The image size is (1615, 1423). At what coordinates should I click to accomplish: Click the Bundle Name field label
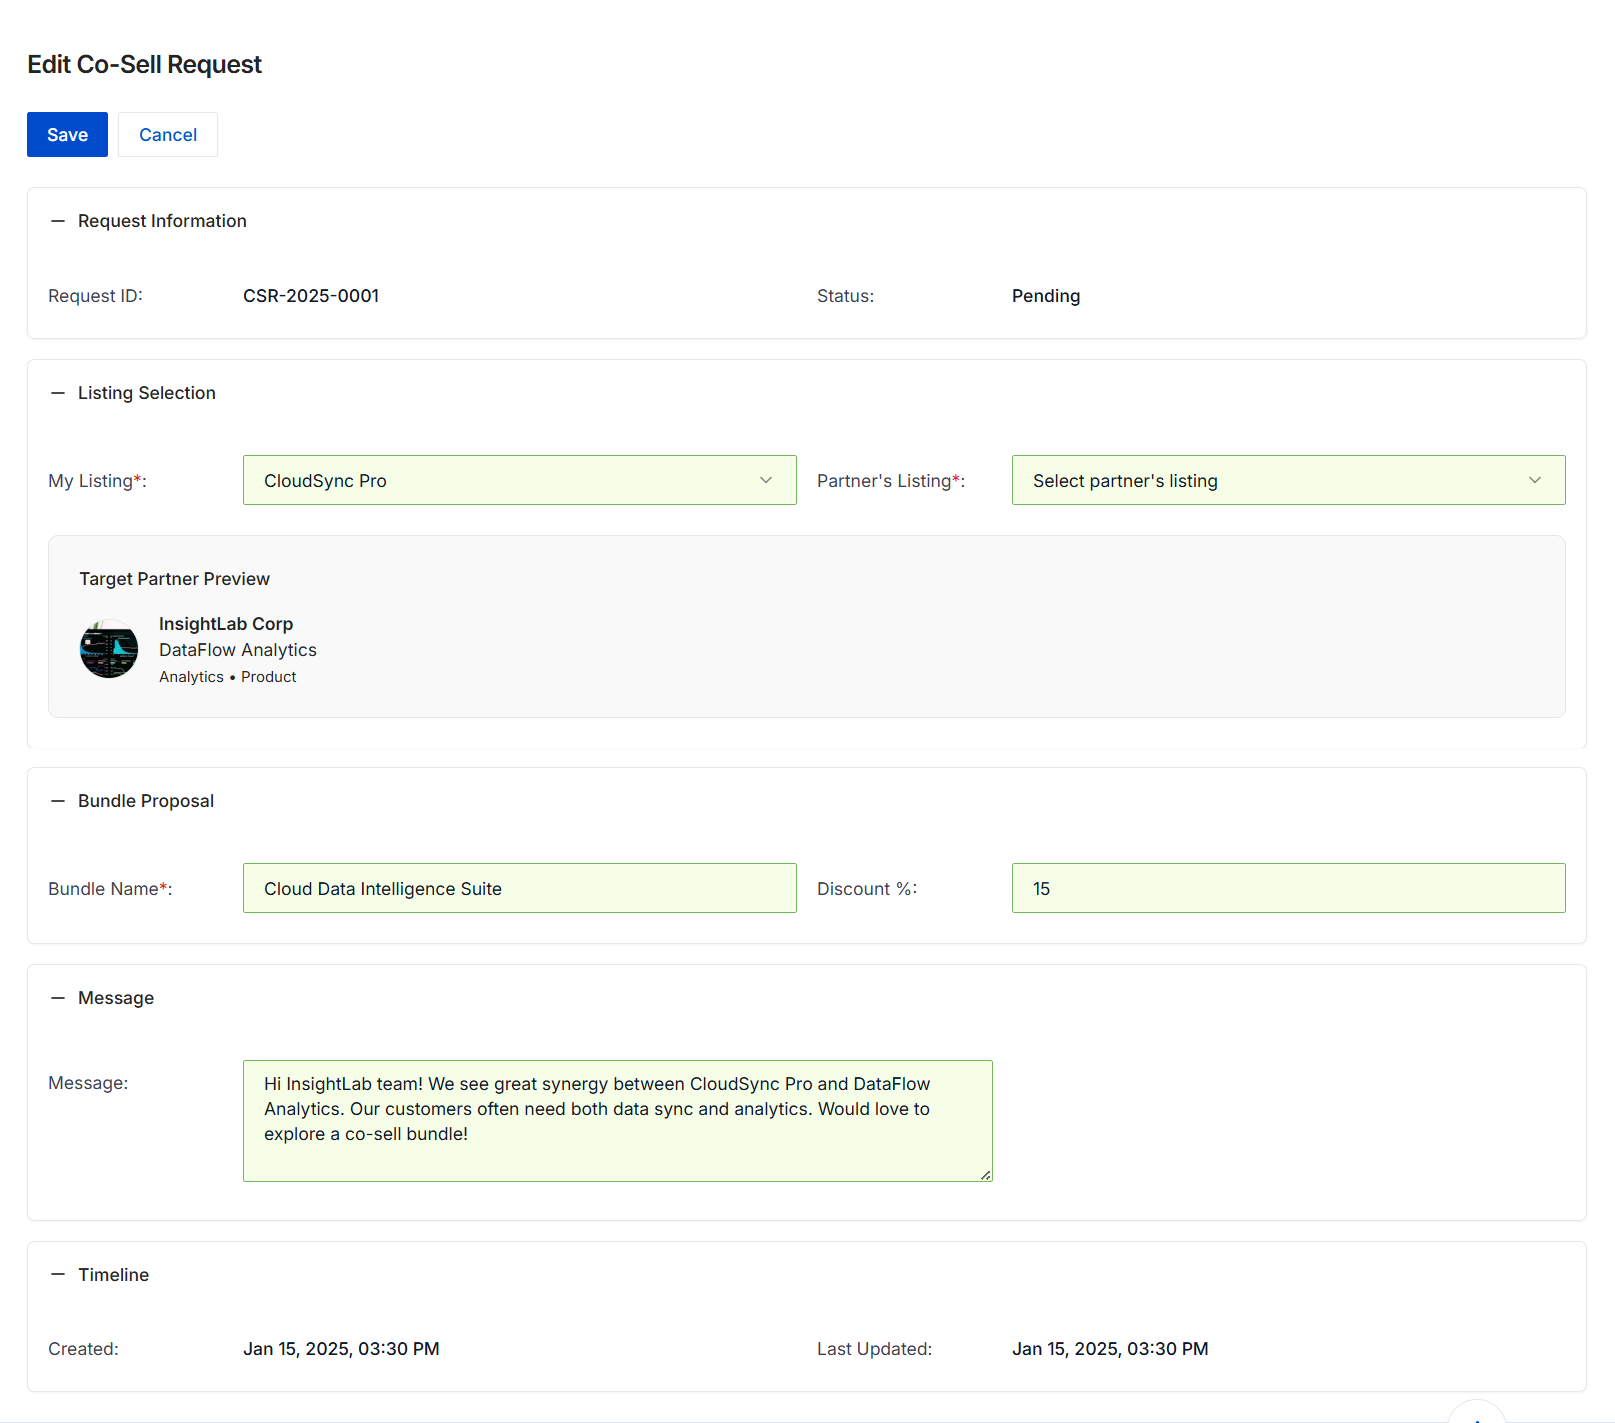coord(110,889)
